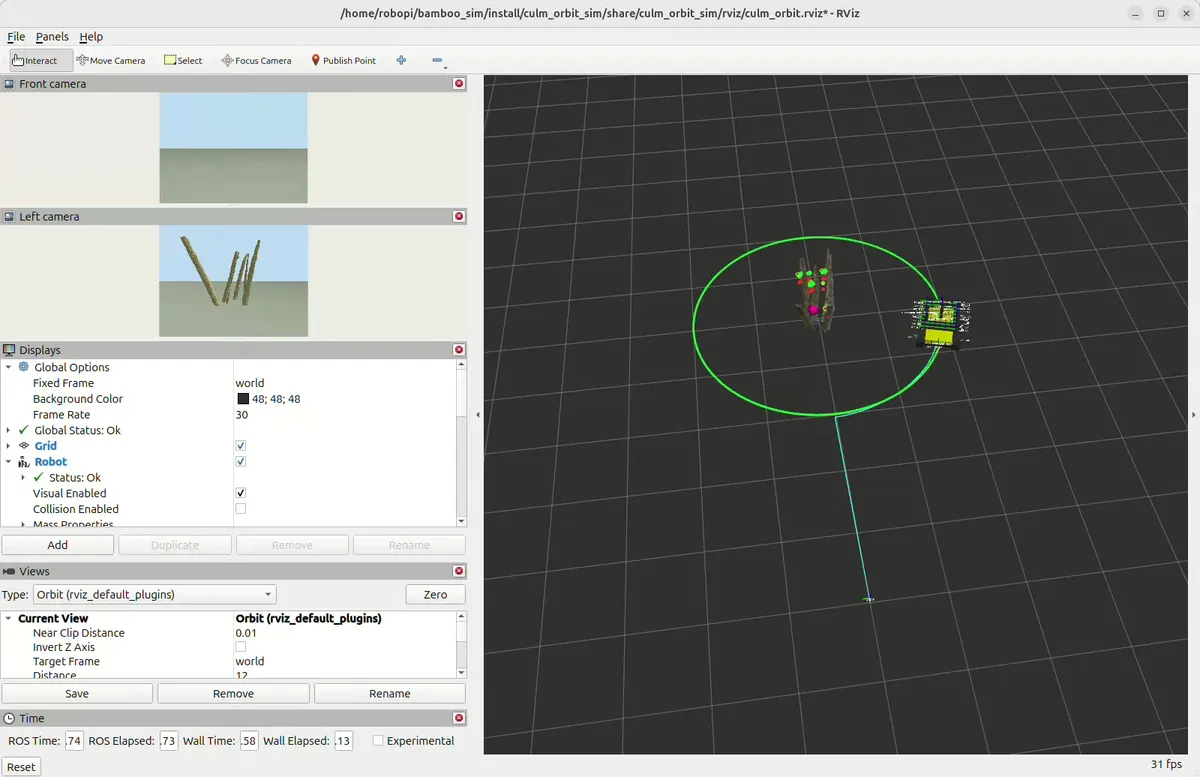Collapse the Robot display node
The width and height of the screenshot is (1200, 777).
[x=9, y=462]
